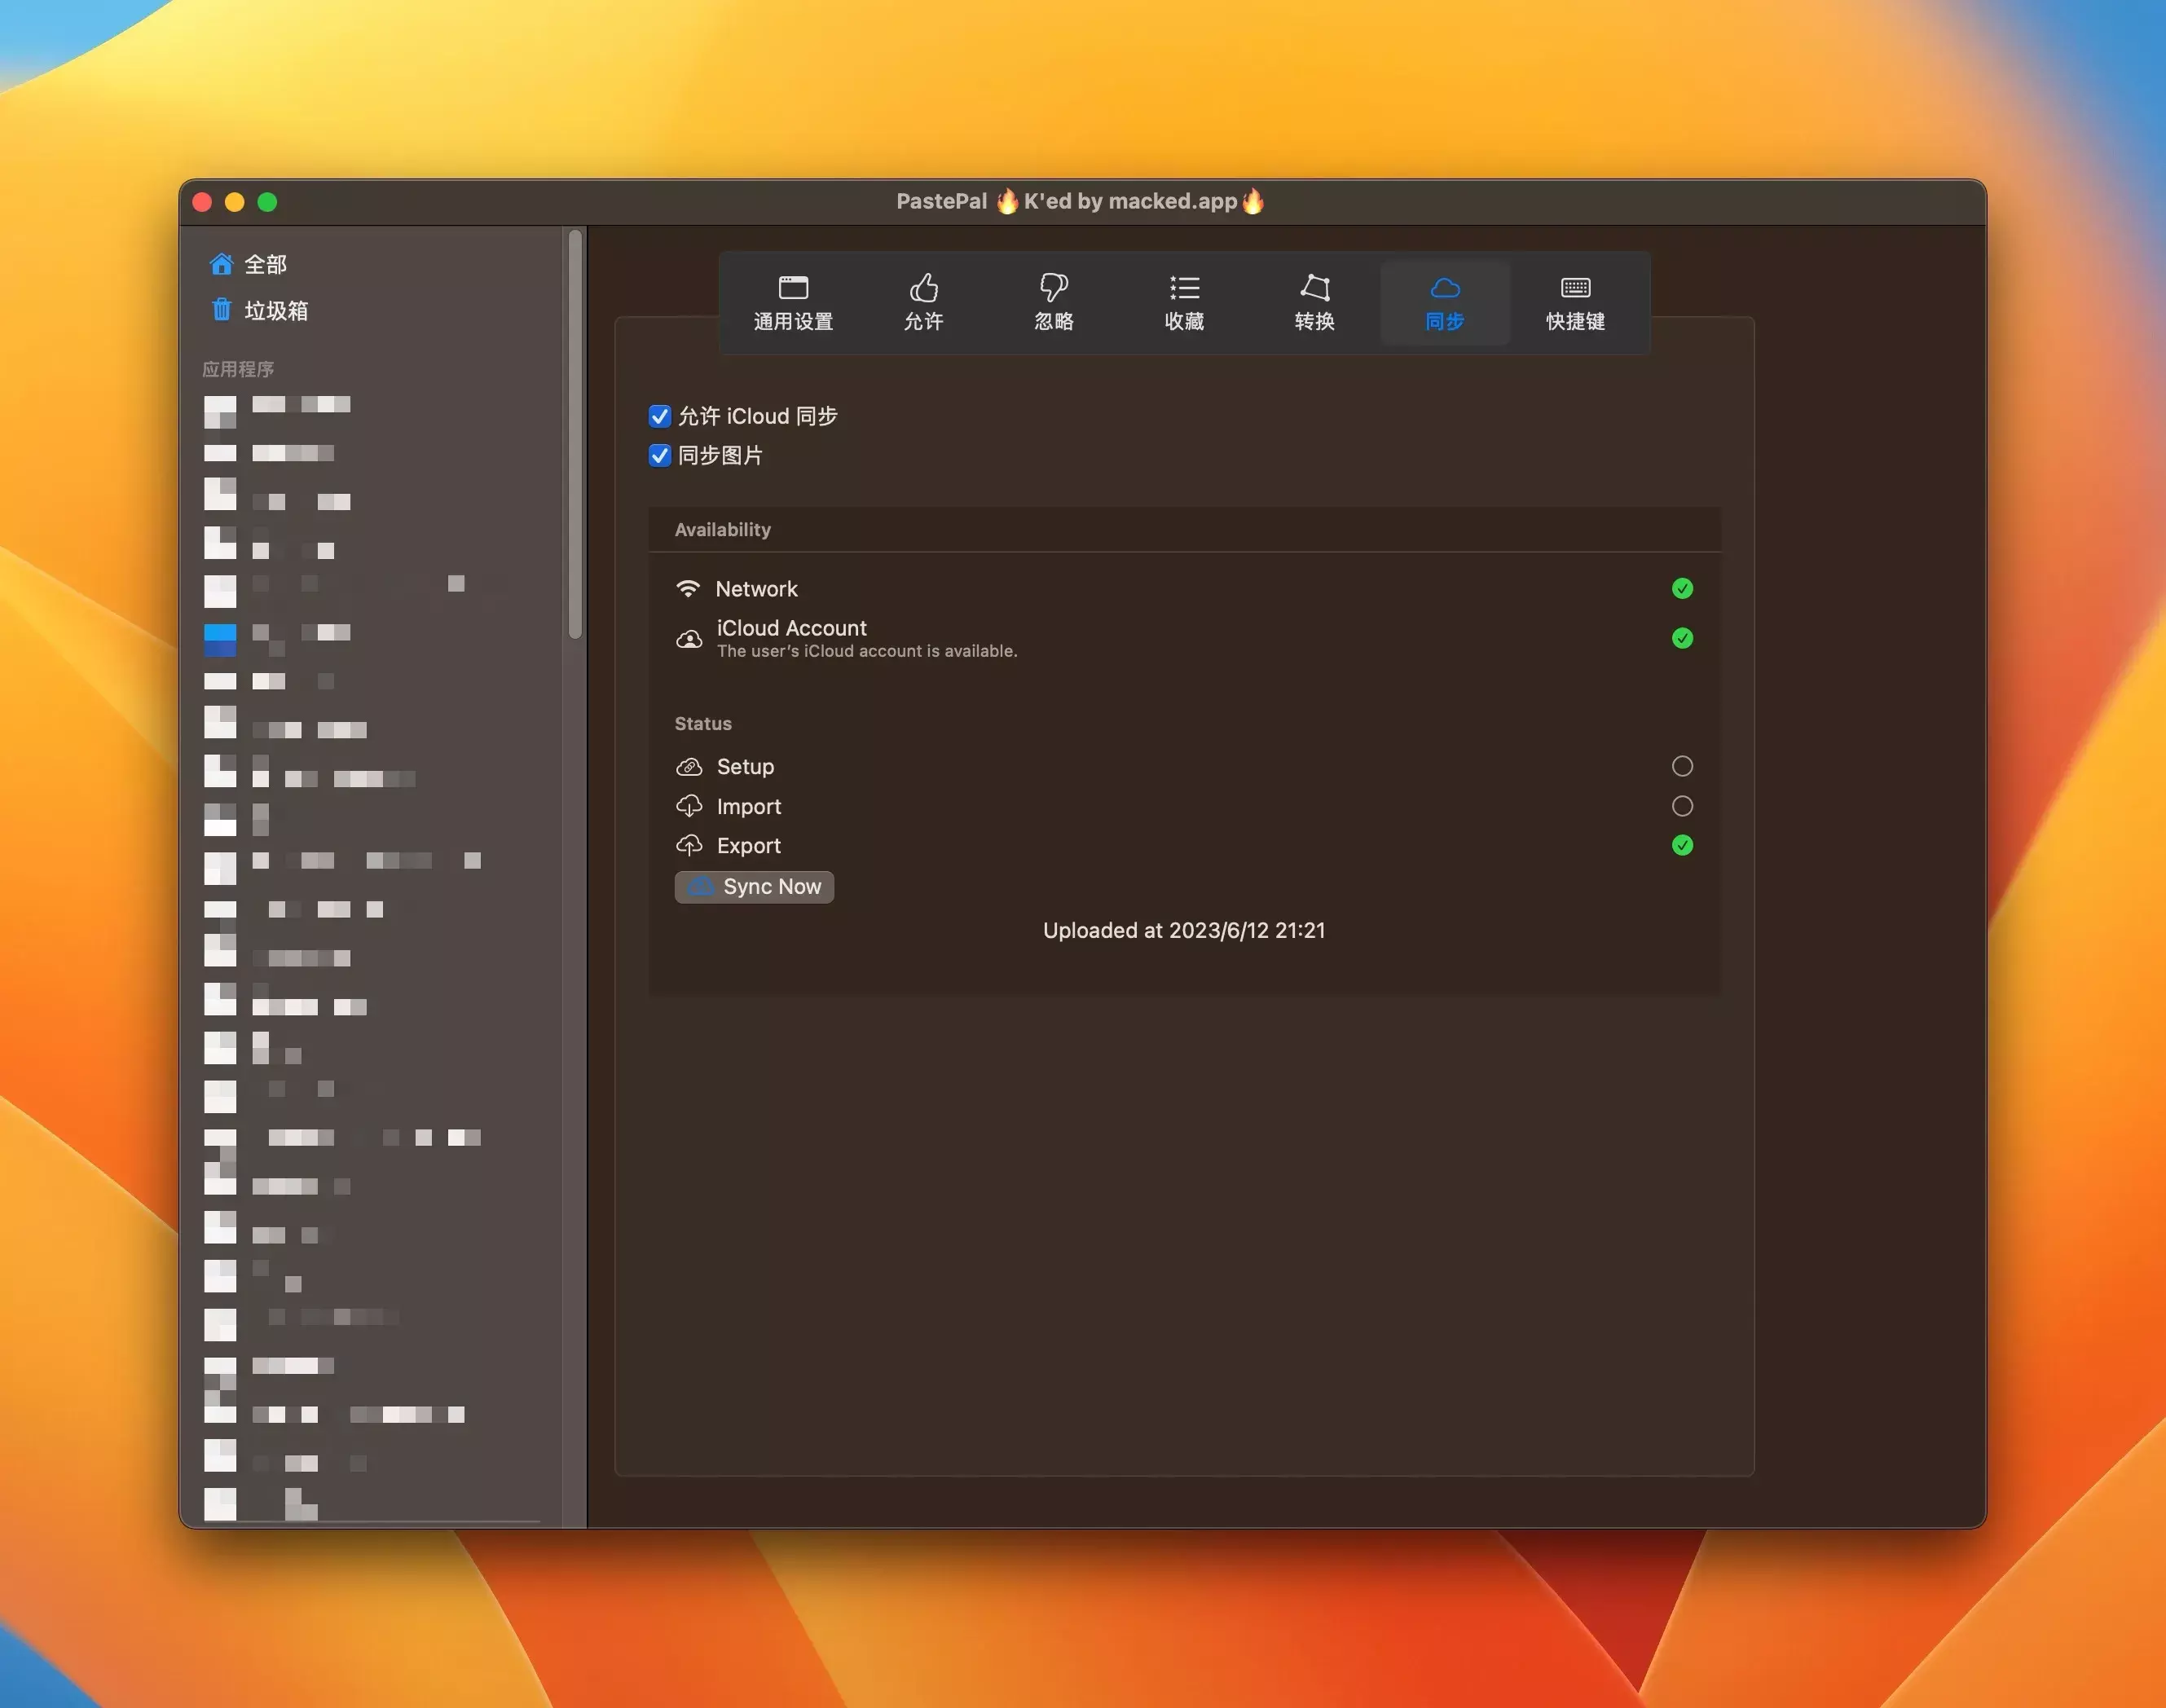The width and height of the screenshot is (2166, 1708).
Task: Open the 忽略 thumbs-down tab
Action: 1053,302
